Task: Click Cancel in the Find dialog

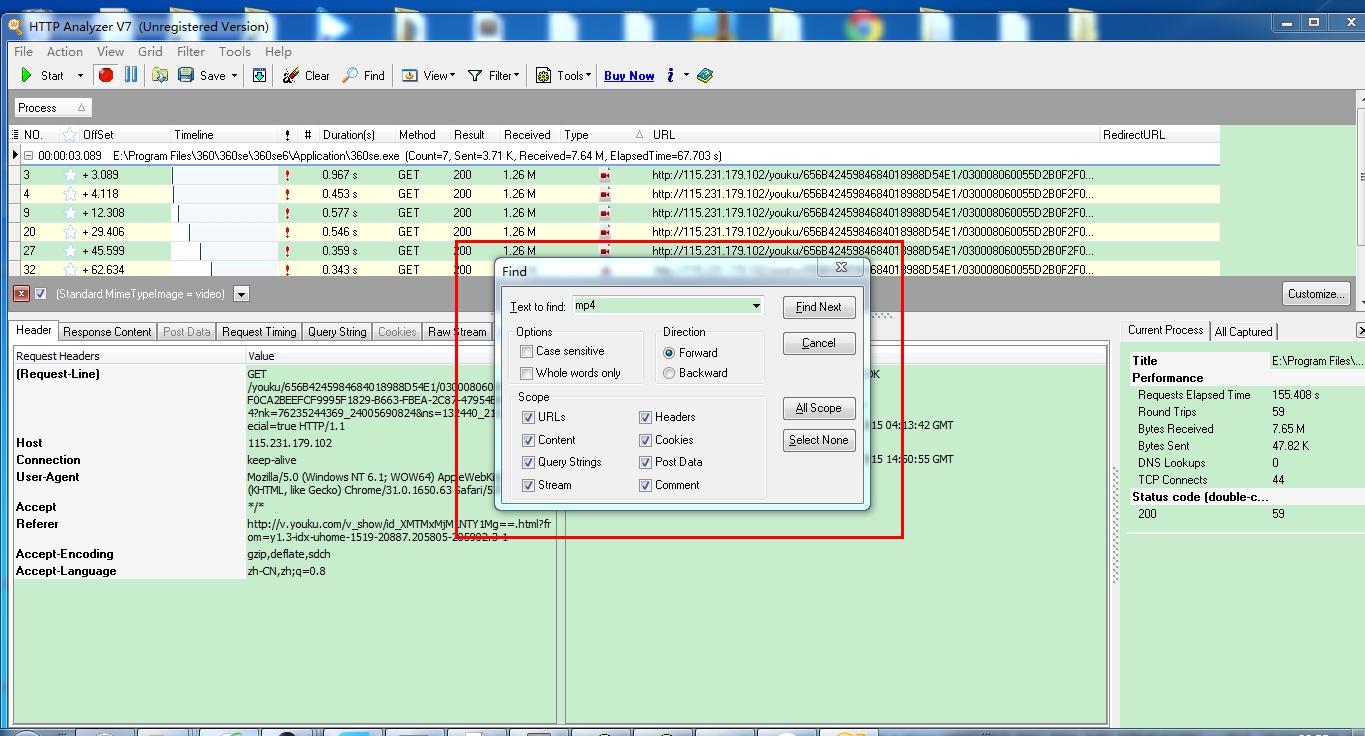Action: click(x=819, y=343)
